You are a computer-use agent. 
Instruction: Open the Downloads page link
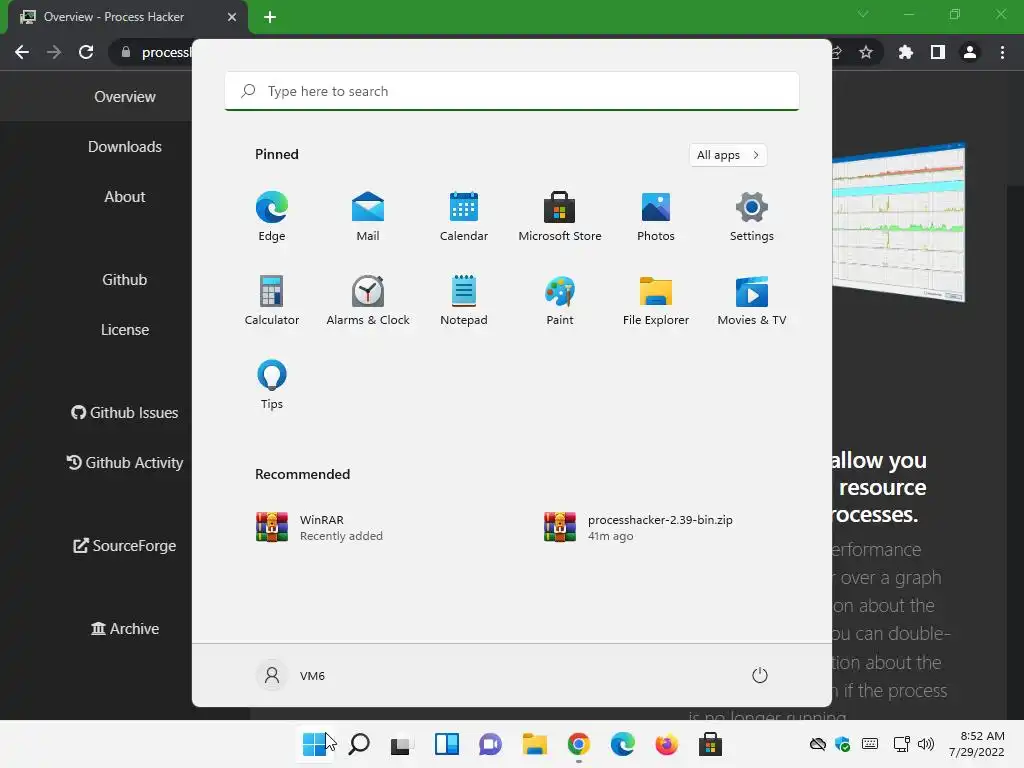(125, 147)
